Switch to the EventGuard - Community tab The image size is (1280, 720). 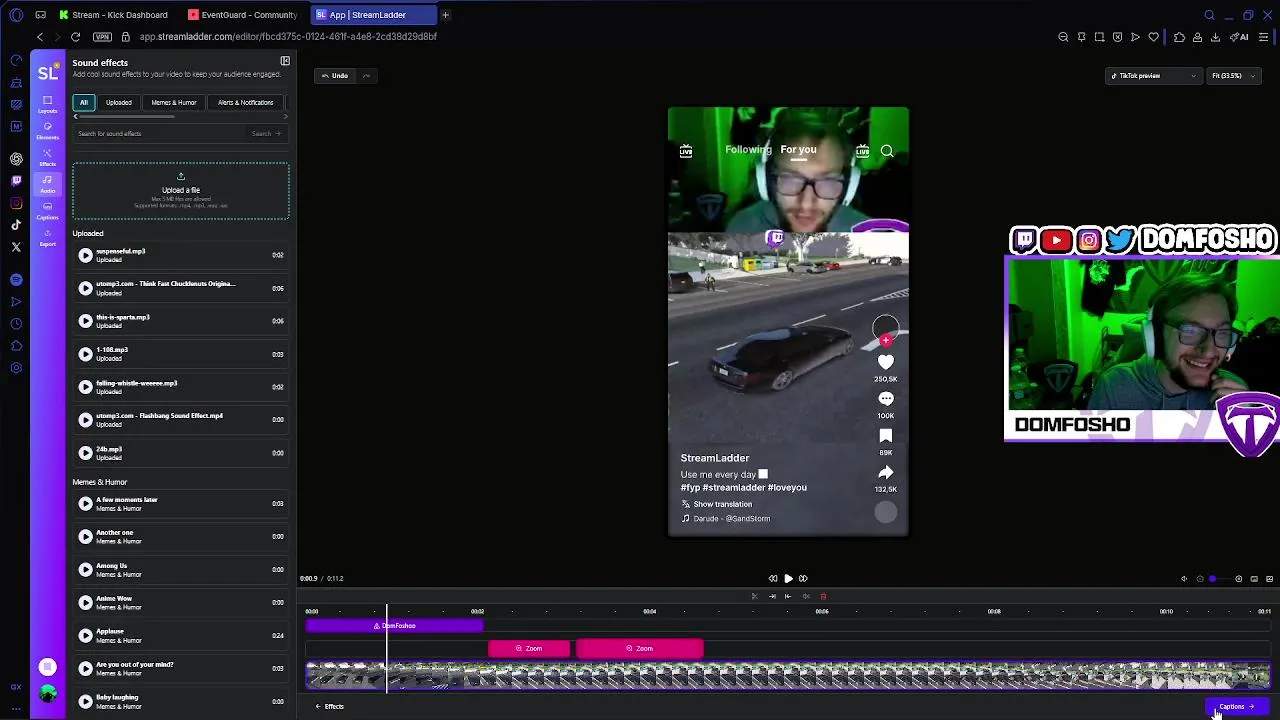[x=243, y=15]
